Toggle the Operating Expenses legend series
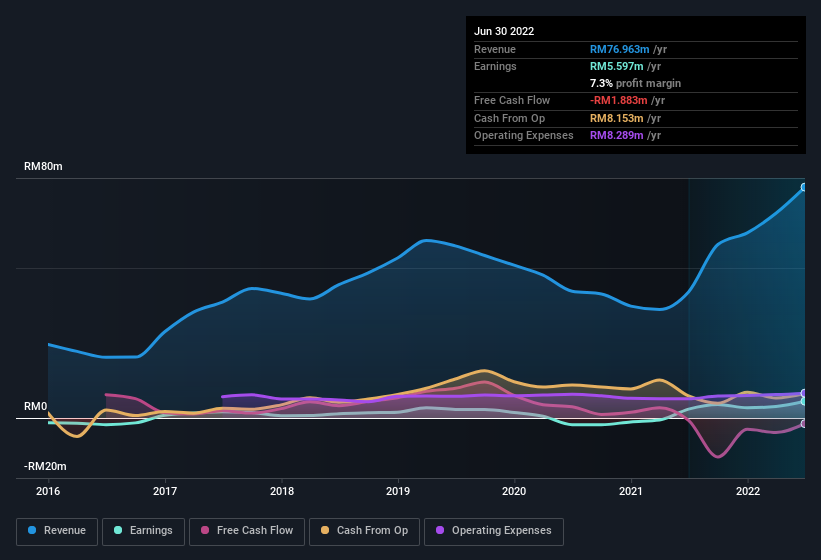 (494, 531)
